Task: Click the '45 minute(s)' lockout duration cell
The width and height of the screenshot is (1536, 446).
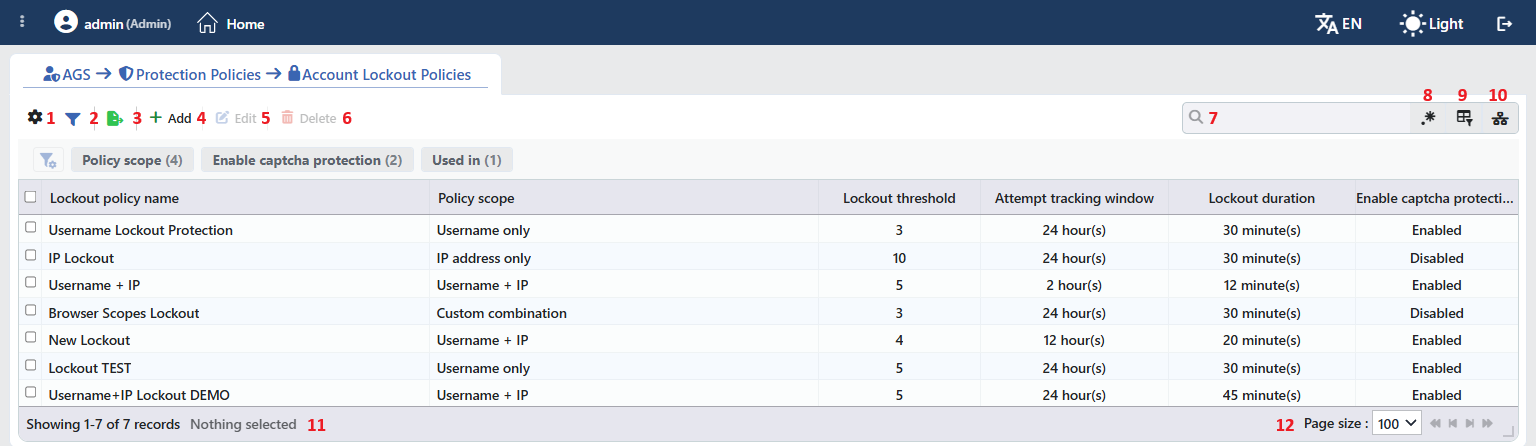Action: [x=1261, y=395]
